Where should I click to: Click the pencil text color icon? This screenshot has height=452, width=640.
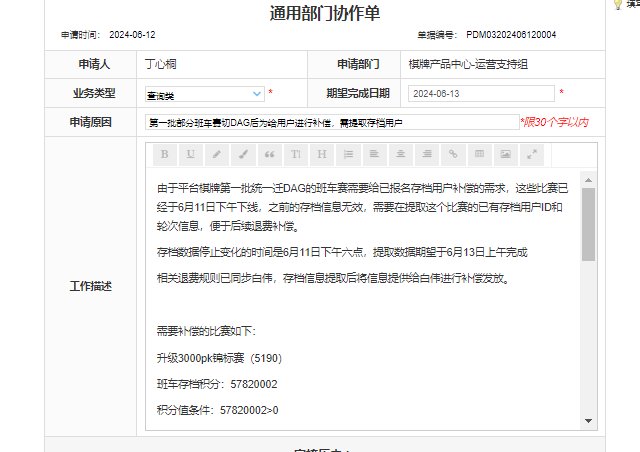pos(217,154)
